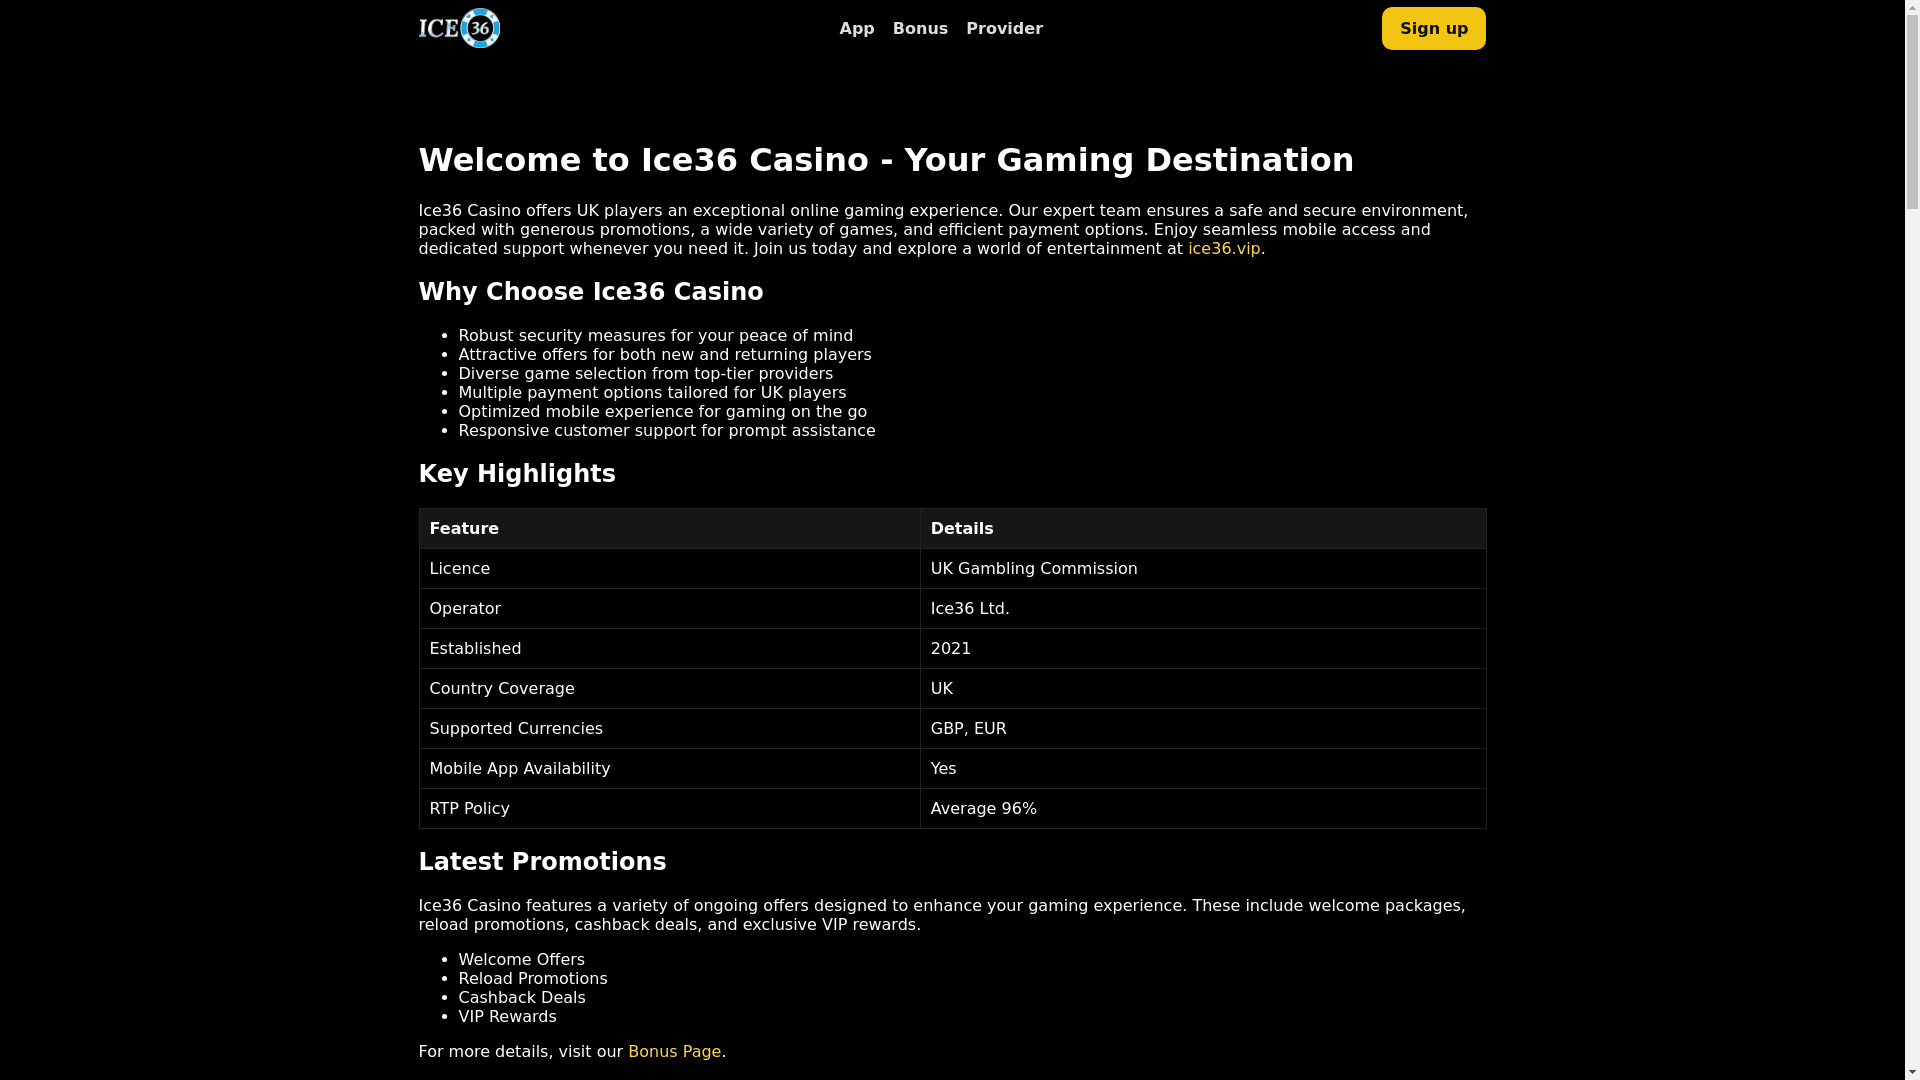This screenshot has height=1080, width=1920.
Task: Click the Sign up button
Action: [1433, 29]
